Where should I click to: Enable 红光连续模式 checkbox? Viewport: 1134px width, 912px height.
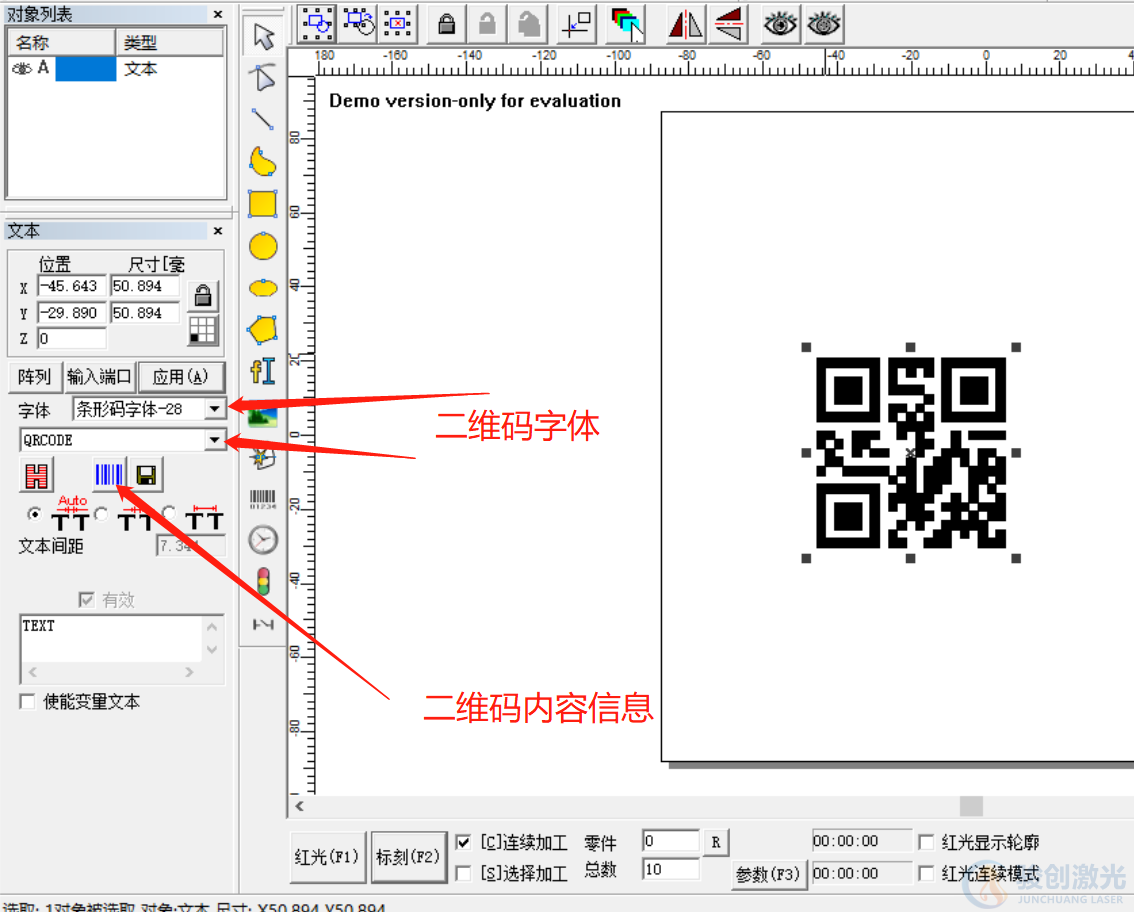(926, 873)
